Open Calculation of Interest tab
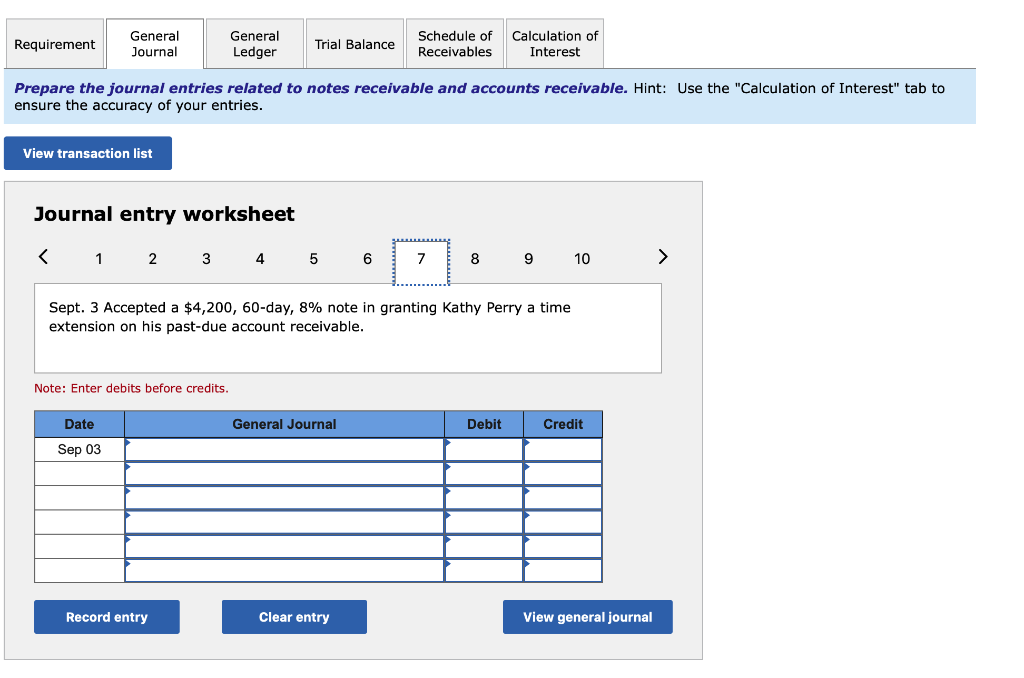The image size is (1024, 678). (555, 44)
